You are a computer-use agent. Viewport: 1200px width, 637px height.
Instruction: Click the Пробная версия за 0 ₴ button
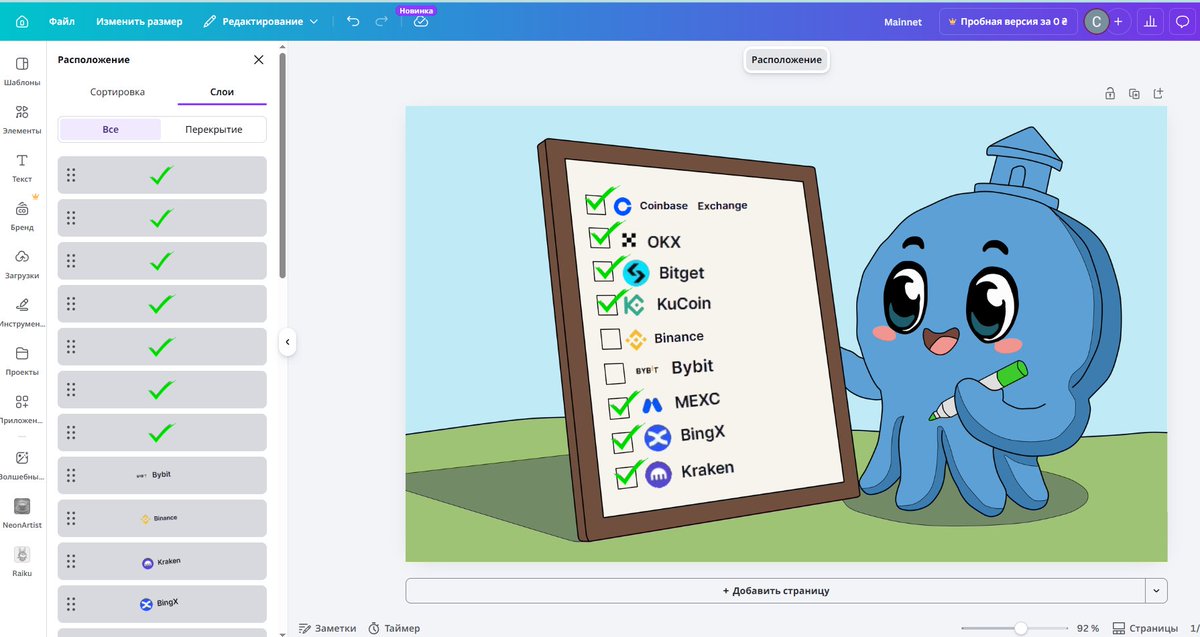(1008, 21)
